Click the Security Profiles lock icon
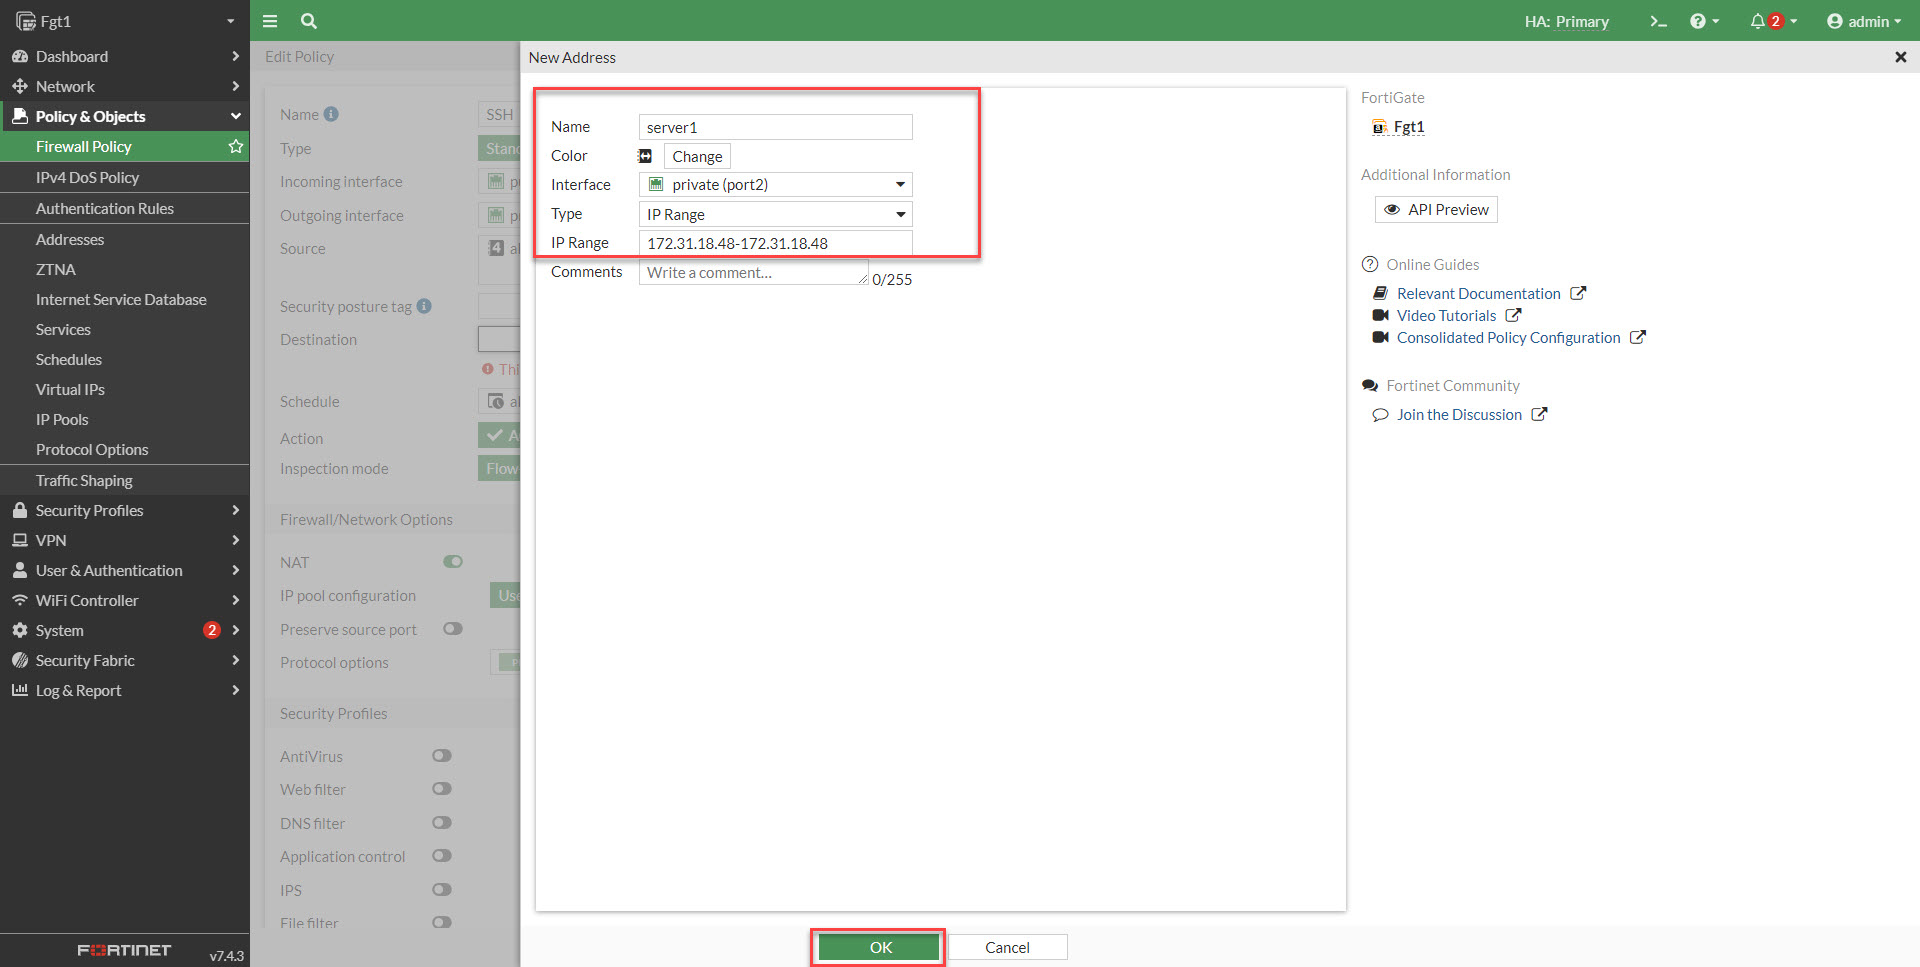The image size is (1920, 967). 19,510
